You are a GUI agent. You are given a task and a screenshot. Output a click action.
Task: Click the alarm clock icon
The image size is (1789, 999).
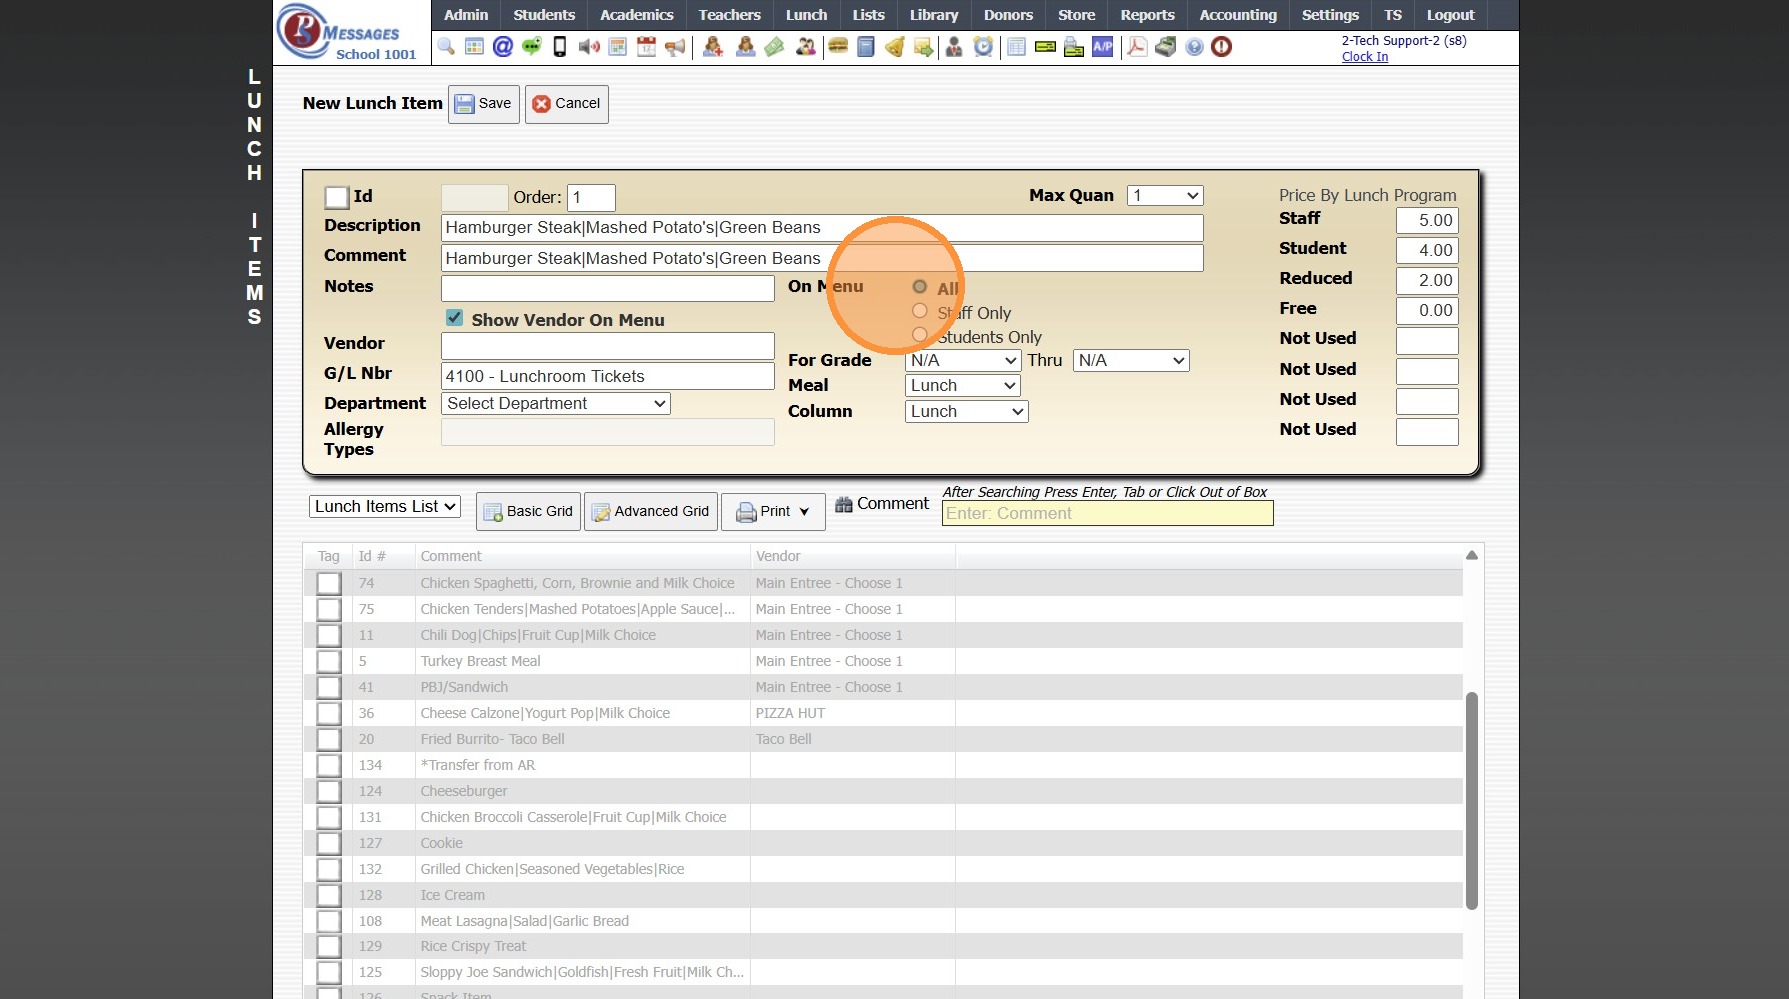(984, 47)
